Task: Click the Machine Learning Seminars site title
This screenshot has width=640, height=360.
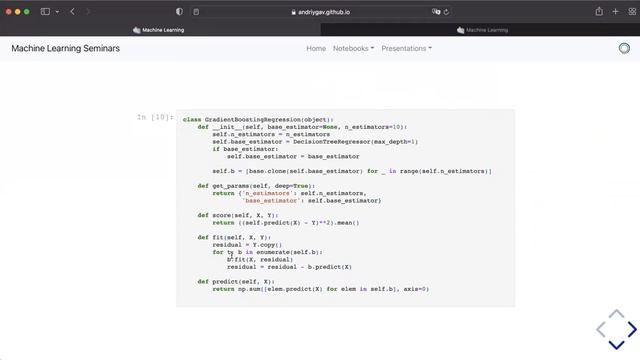Action: 65,48
